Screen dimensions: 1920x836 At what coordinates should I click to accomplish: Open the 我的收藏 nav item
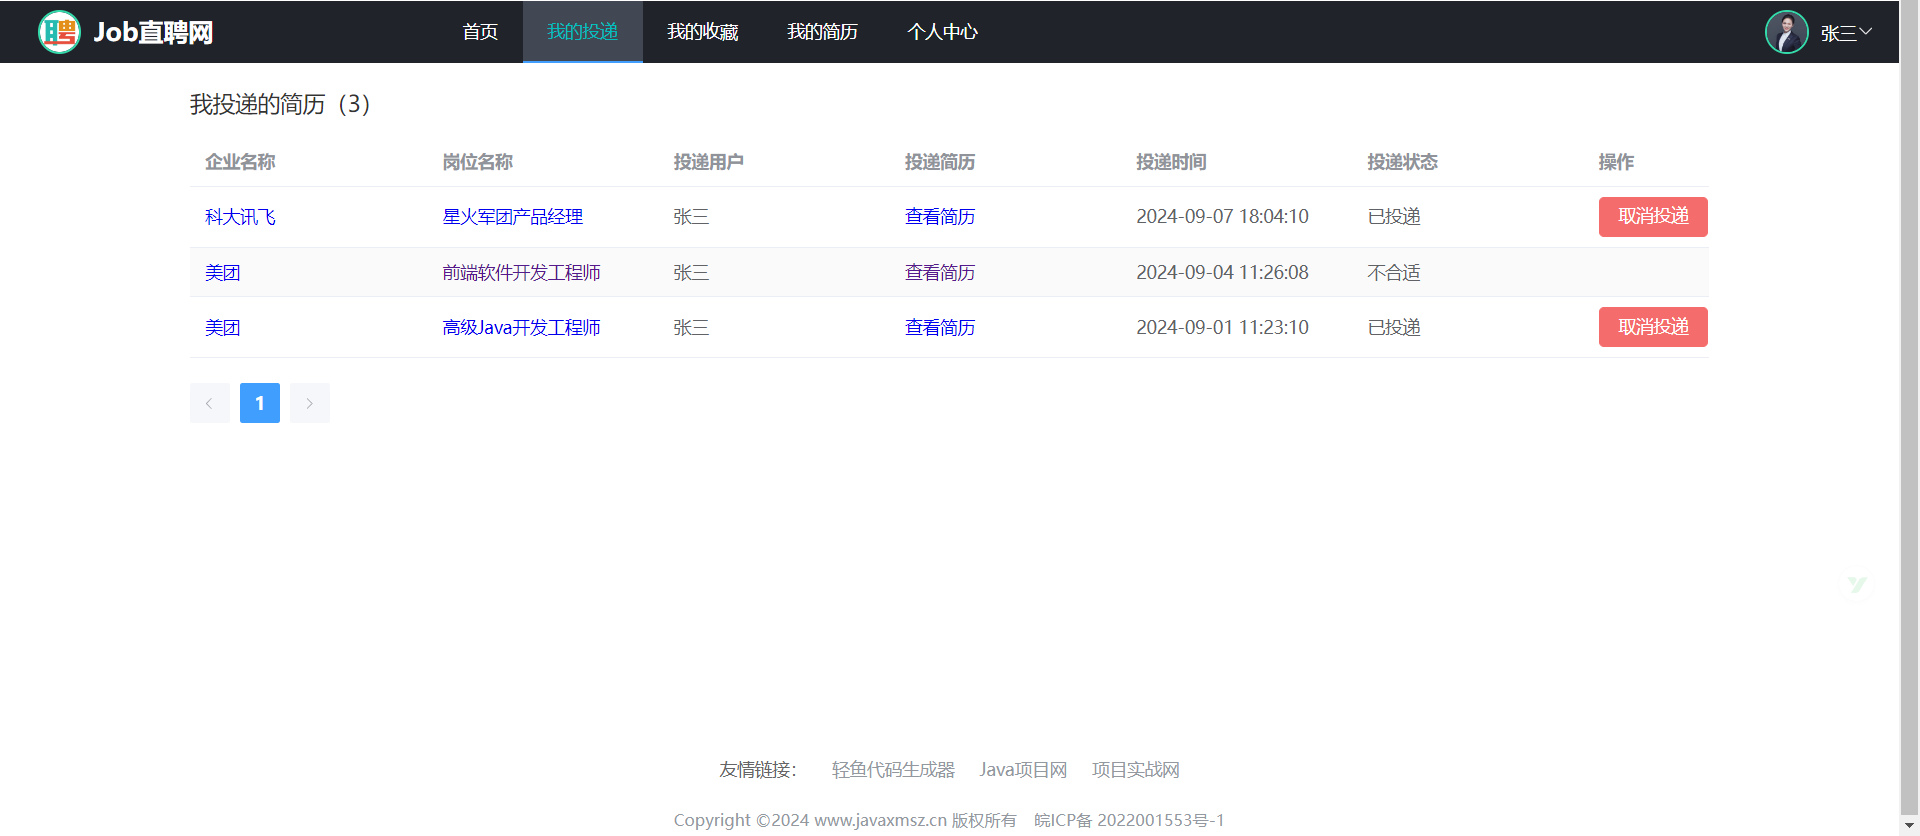(x=703, y=32)
